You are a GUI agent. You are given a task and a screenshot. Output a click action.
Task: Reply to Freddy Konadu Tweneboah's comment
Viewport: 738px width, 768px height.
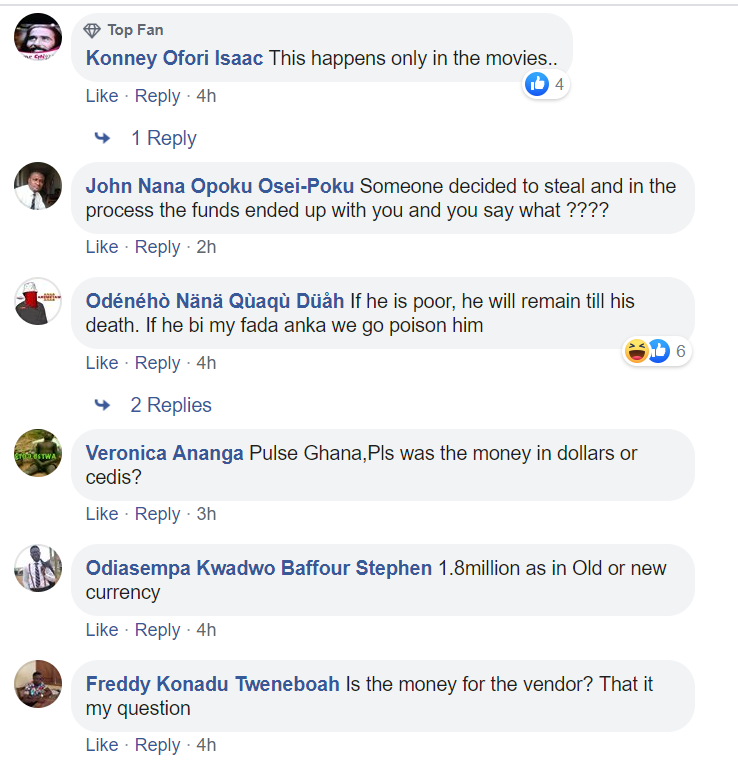pyautogui.click(x=157, y=745)
